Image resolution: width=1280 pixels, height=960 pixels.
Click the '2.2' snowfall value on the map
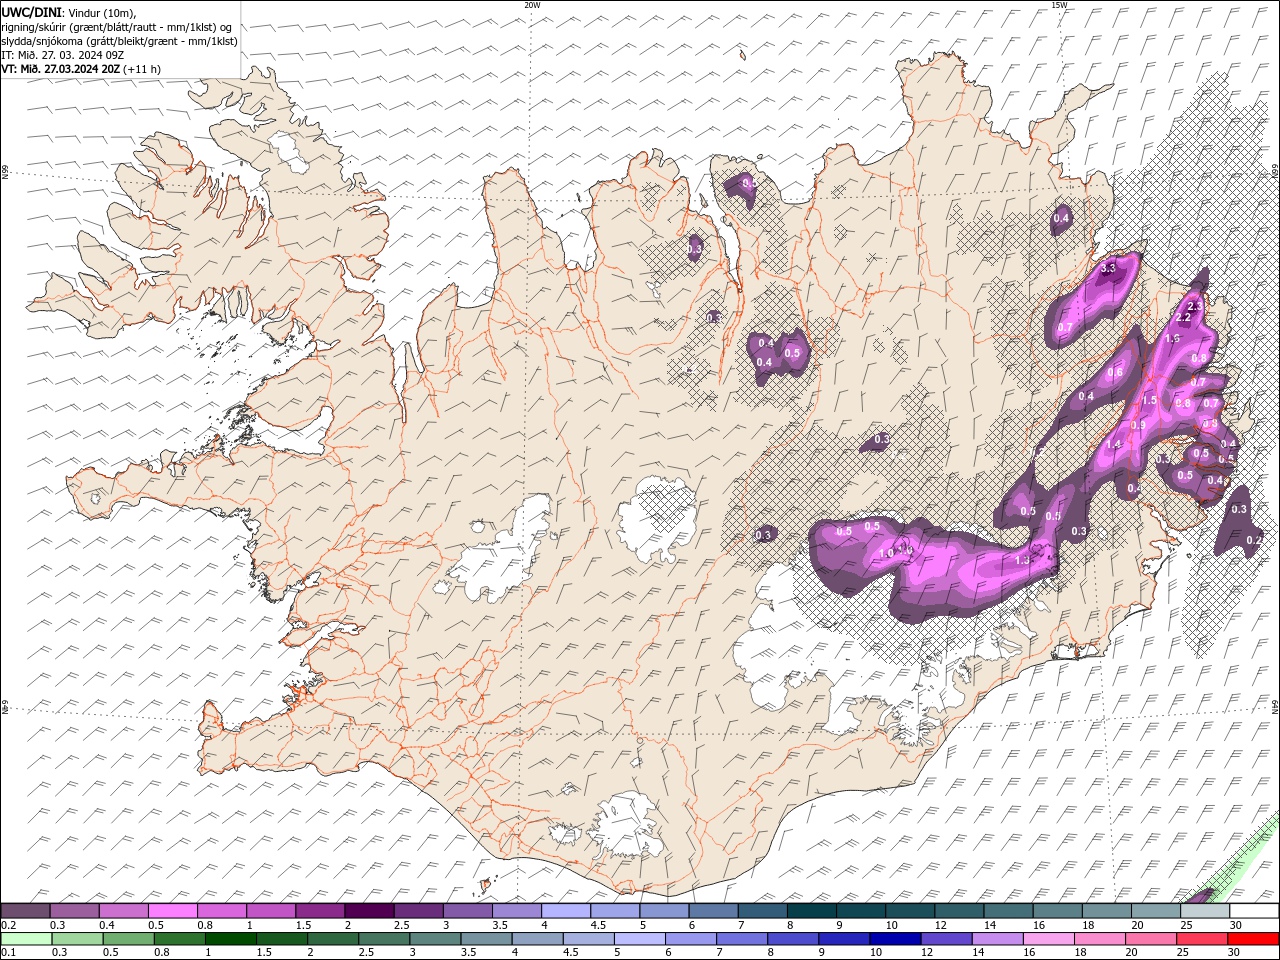click(x=1183, y=317)
